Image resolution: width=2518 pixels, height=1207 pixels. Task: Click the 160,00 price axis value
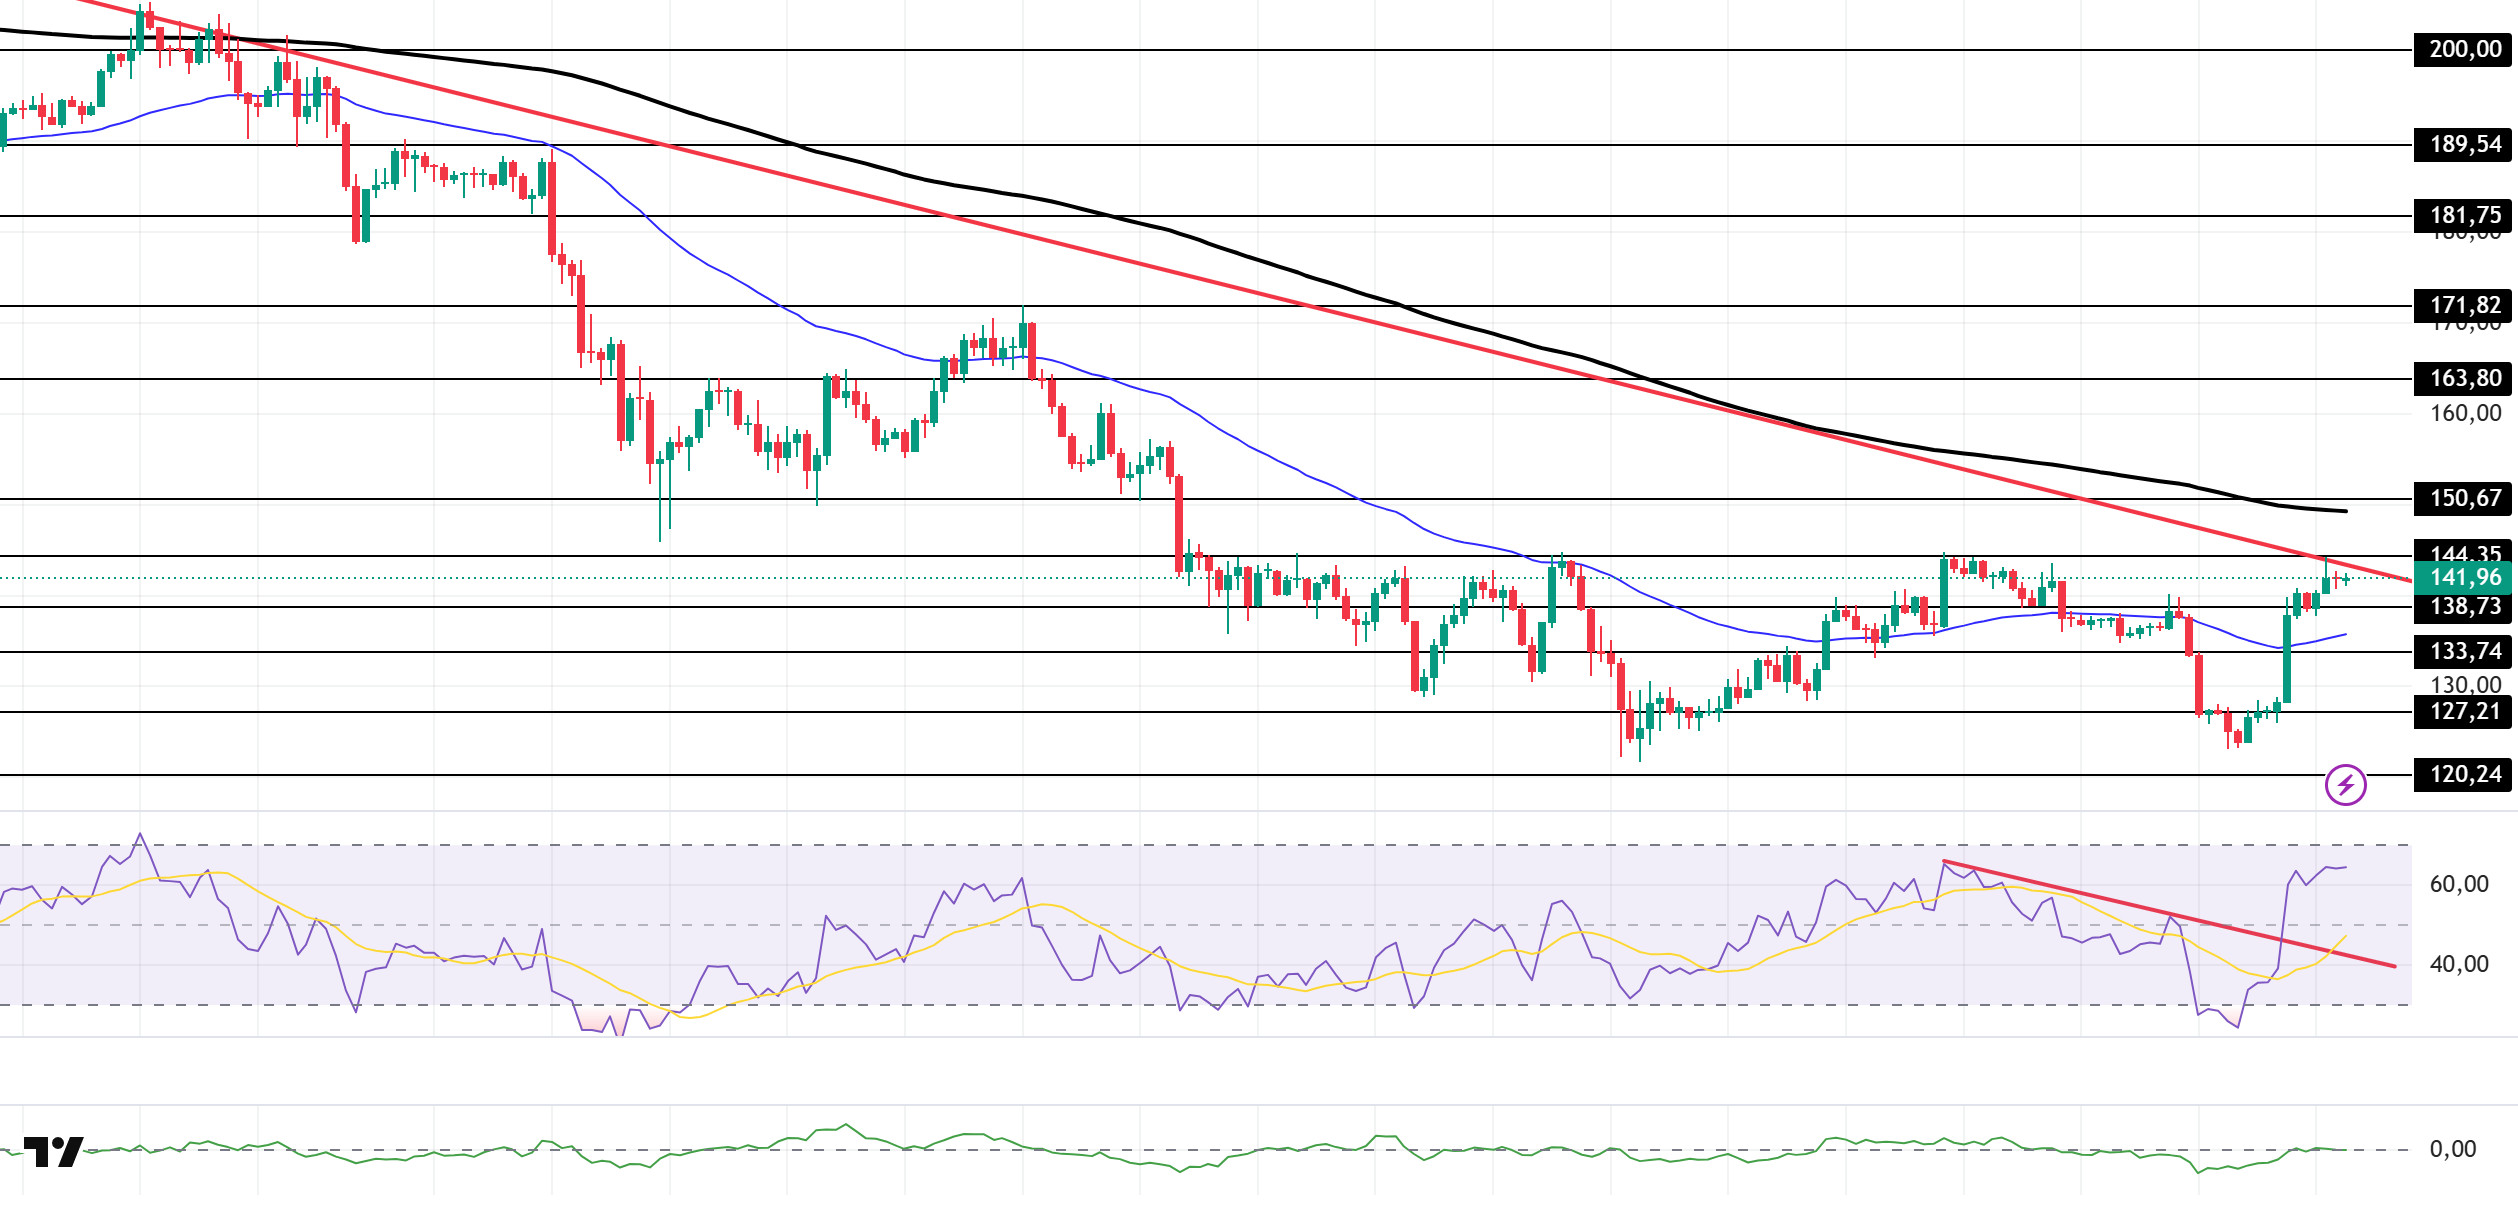(x=2465, y=413)
